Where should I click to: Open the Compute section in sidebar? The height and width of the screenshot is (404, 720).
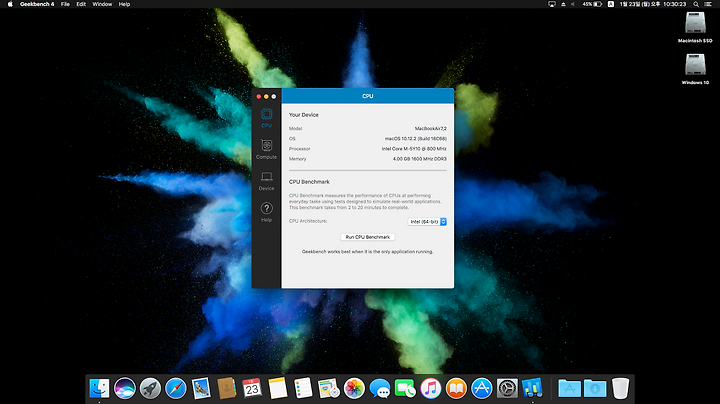[x=266, y=149]
